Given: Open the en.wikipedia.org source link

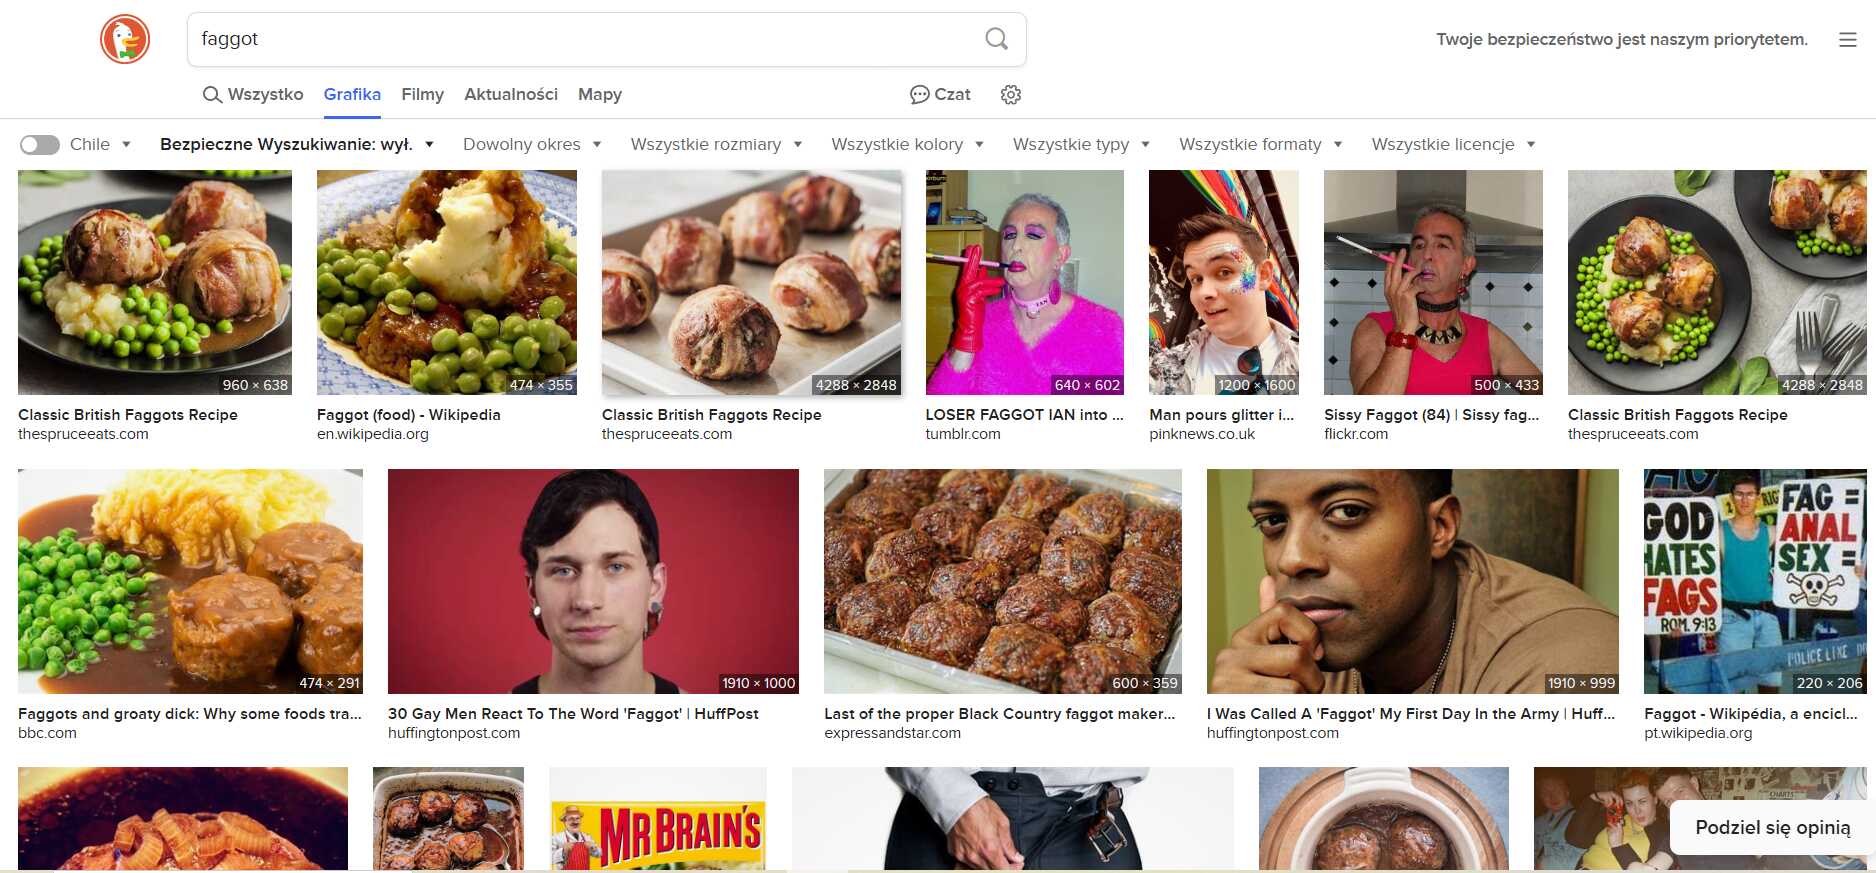Looking at the screenshot, I should pos(373,434).
